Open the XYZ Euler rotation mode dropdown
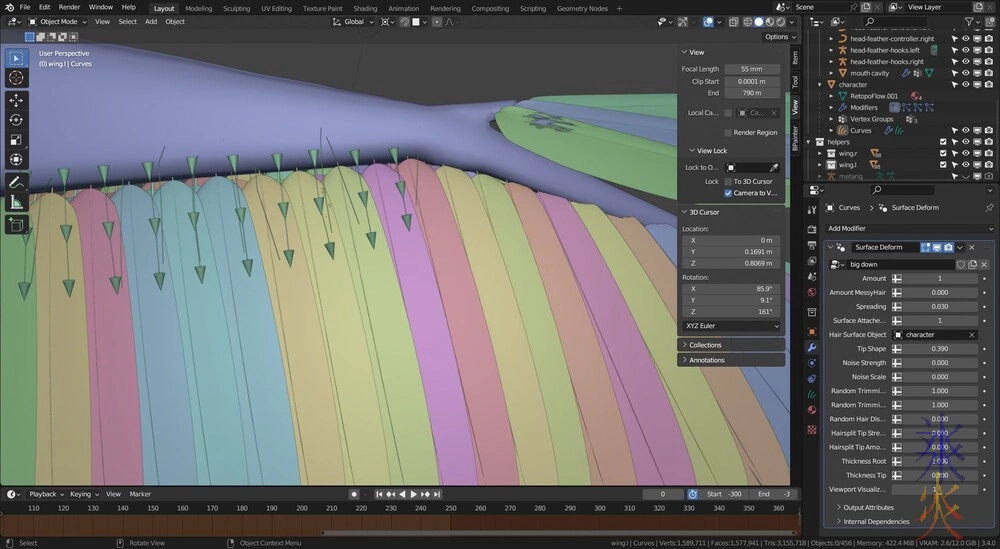Viewport: 1000px width, 549px height. coord(732,326)
